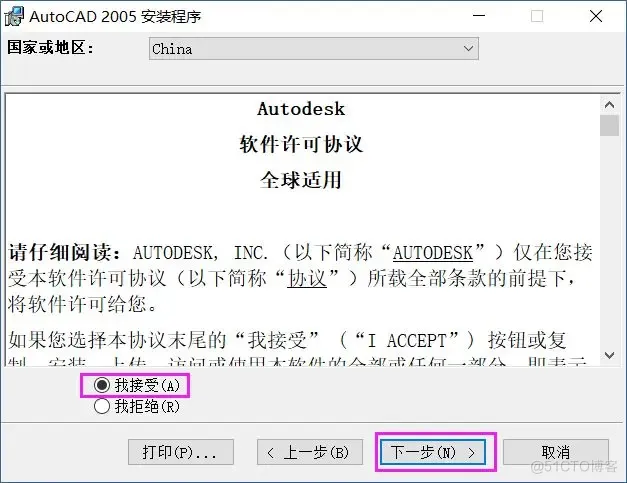Click the 取消 button

555,452
